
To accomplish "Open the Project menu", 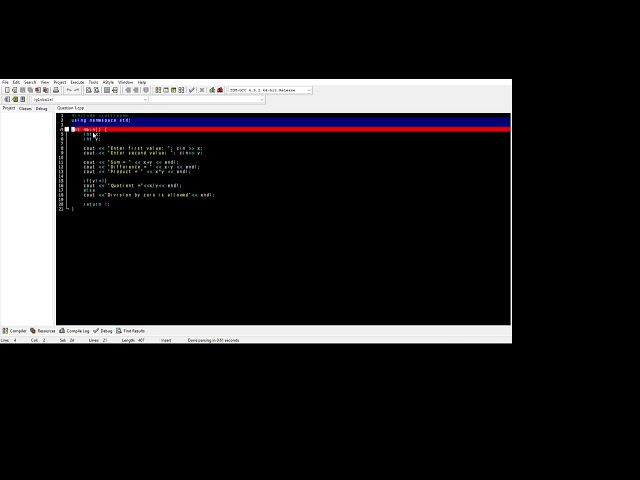I will pyautogui.click(x=60, y=82).
